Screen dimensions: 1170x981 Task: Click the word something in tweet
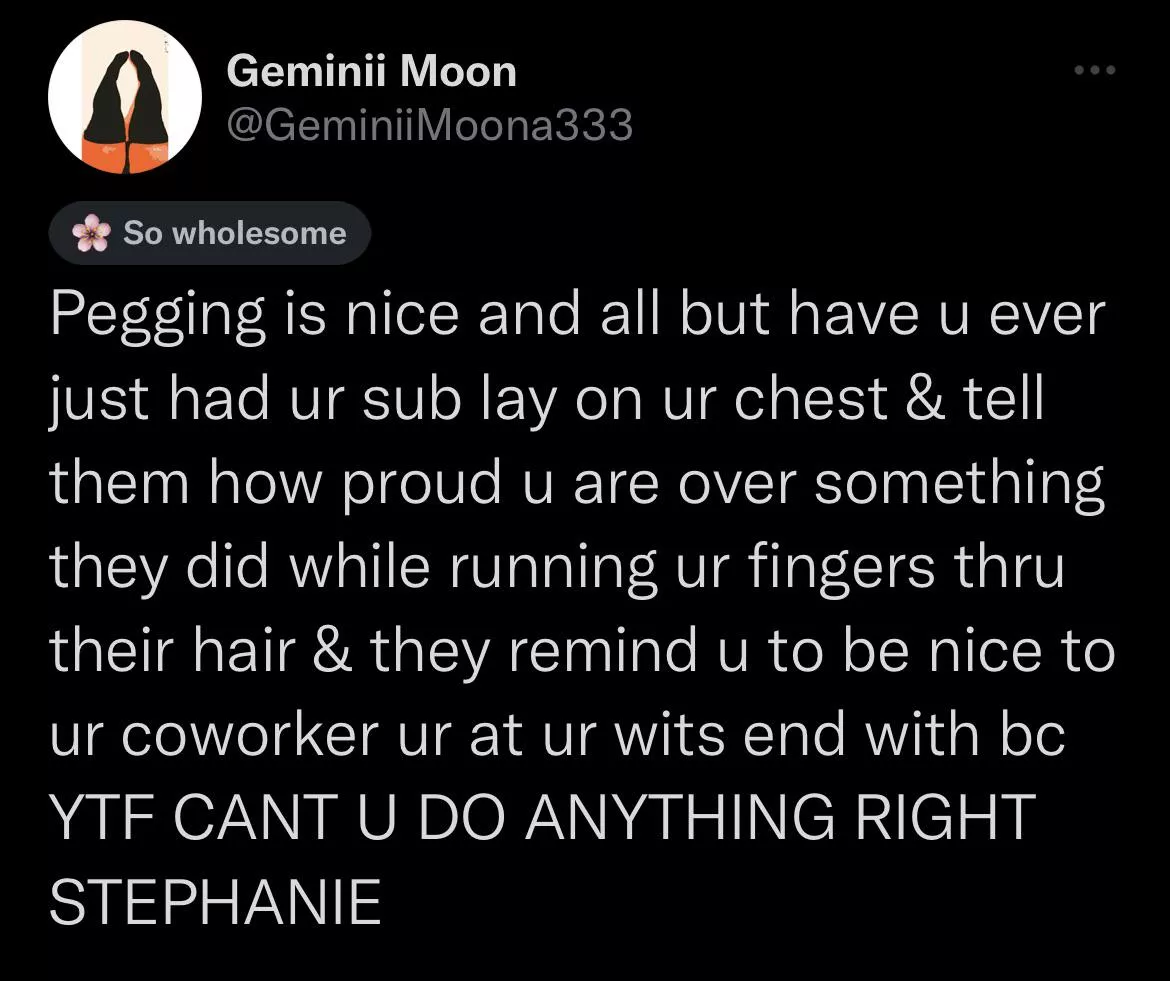click(x=959, y=484)
